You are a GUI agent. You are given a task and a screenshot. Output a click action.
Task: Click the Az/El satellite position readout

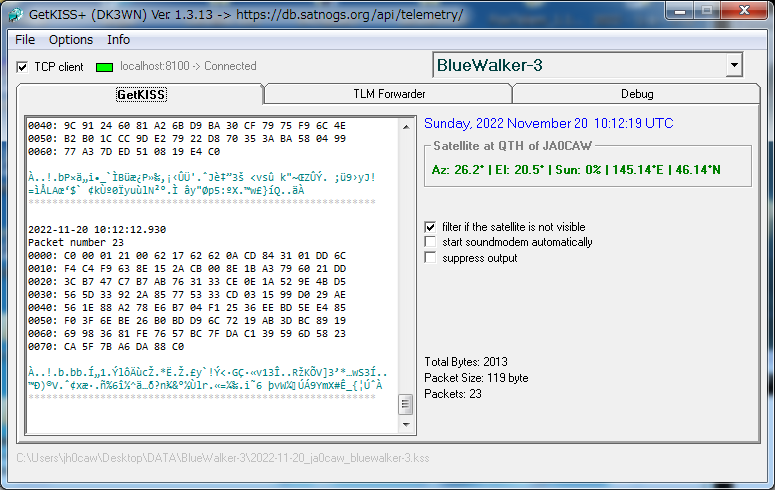[576, 170]
